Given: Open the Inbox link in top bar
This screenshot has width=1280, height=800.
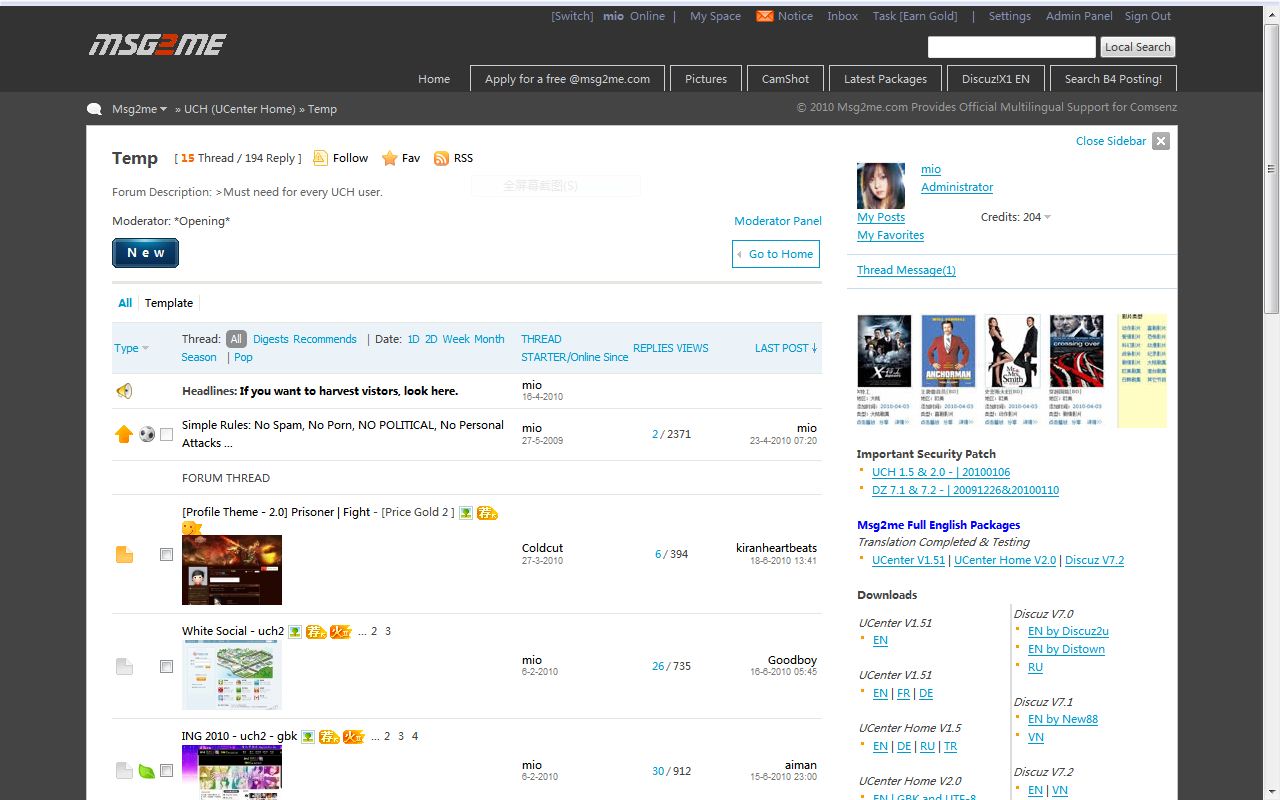Looking at the screenshot, I should (843, 16).
